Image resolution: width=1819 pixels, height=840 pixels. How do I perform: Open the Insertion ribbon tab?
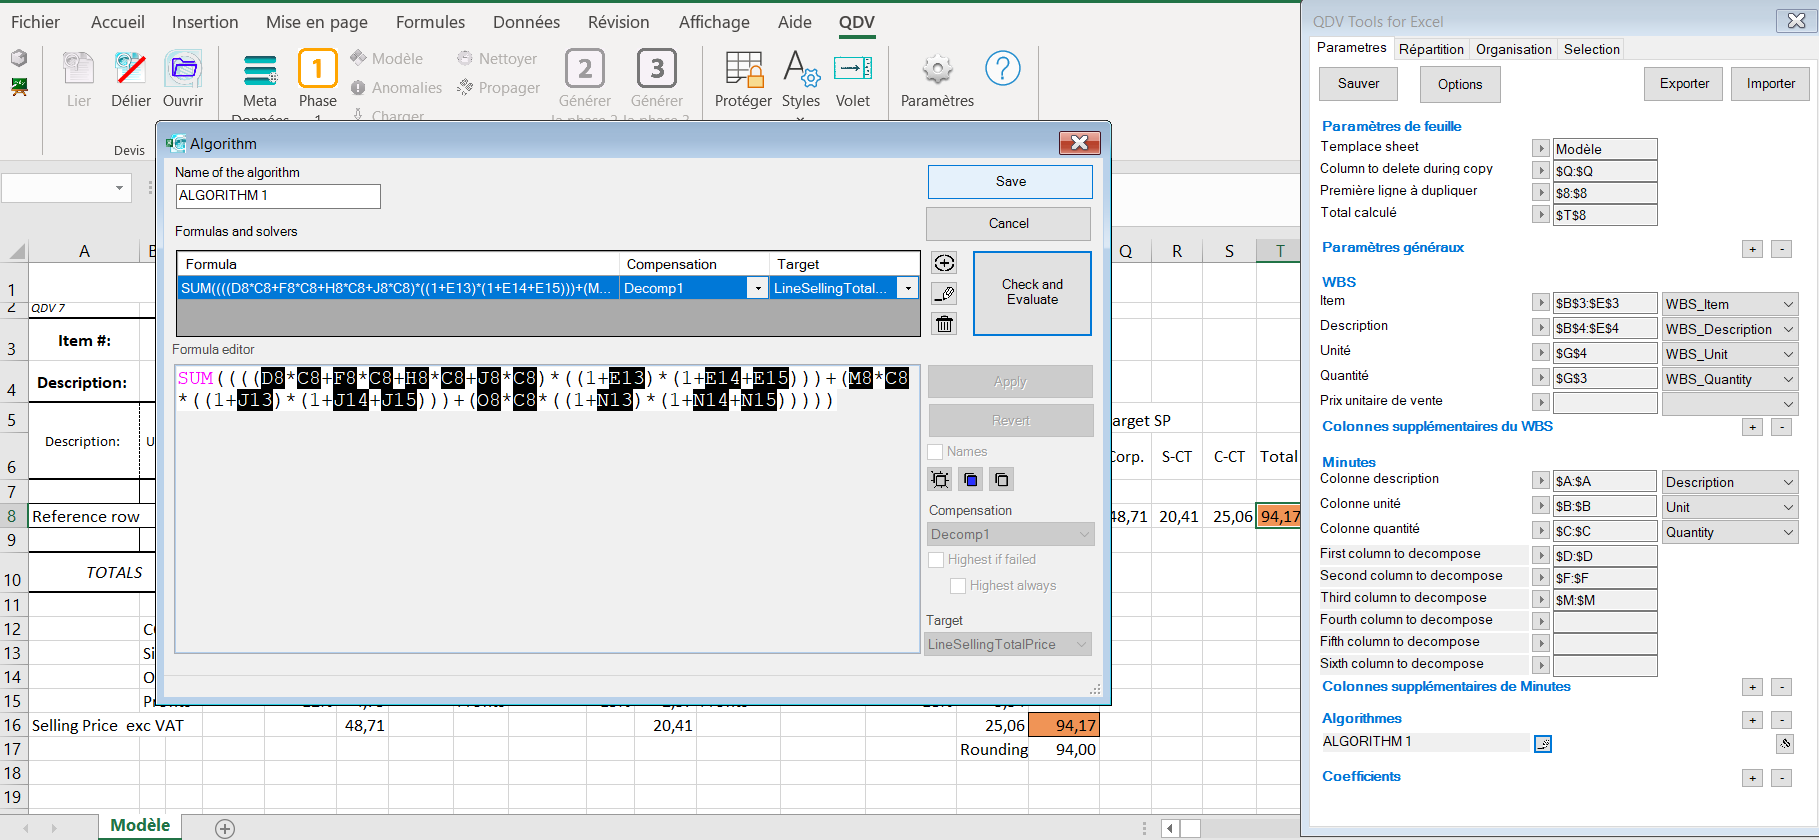tap(205, 22)
